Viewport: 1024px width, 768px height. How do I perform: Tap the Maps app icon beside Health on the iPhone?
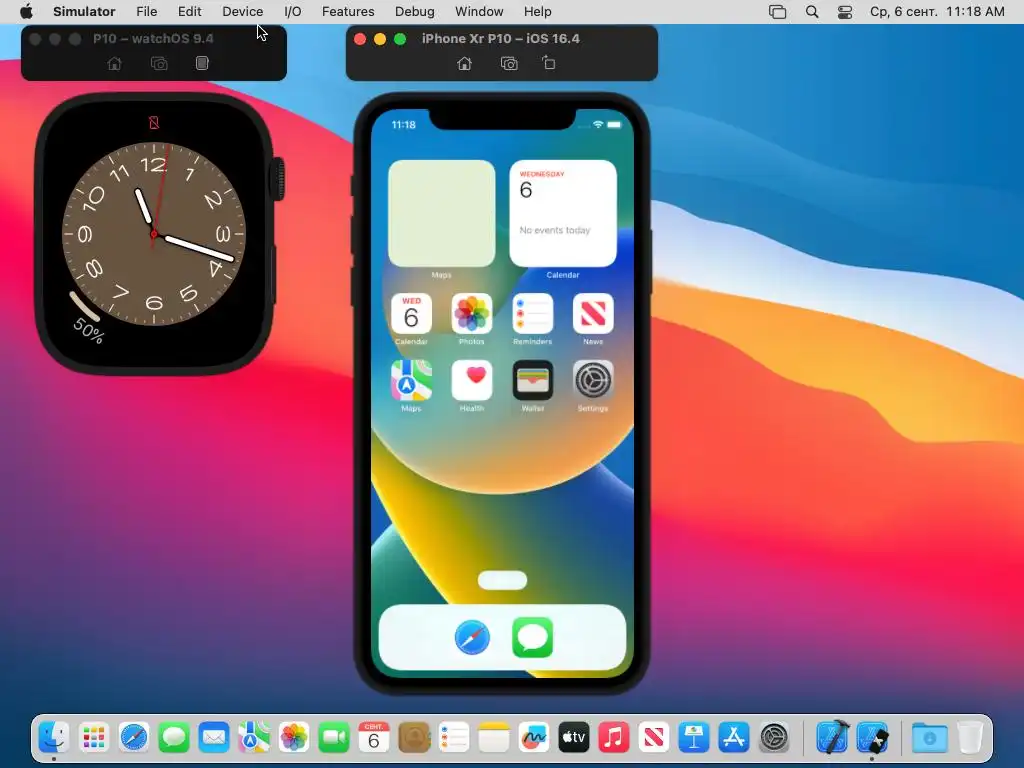[x=411, y=380]
